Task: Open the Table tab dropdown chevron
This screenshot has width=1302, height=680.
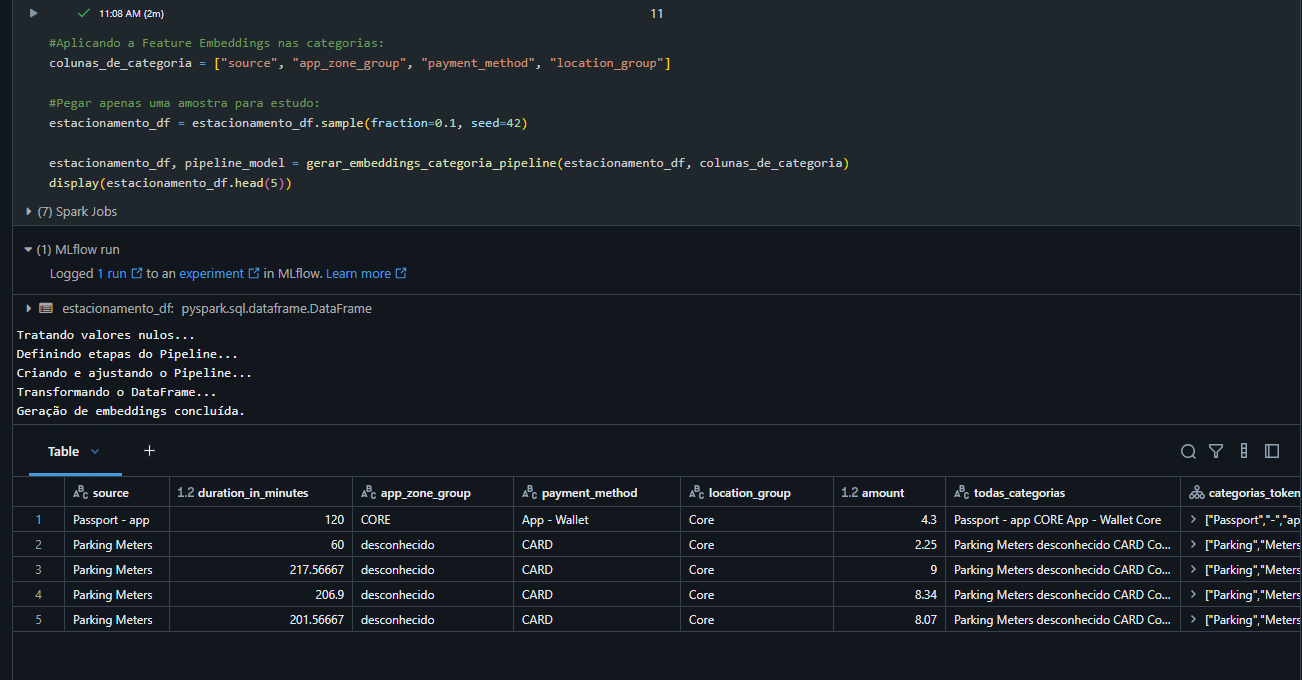Action: (x=95, y=451)
